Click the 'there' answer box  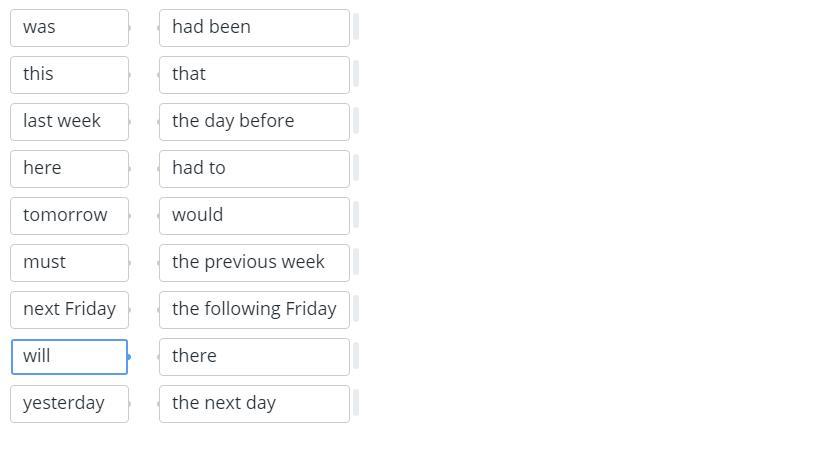click(x=254, y=357)
